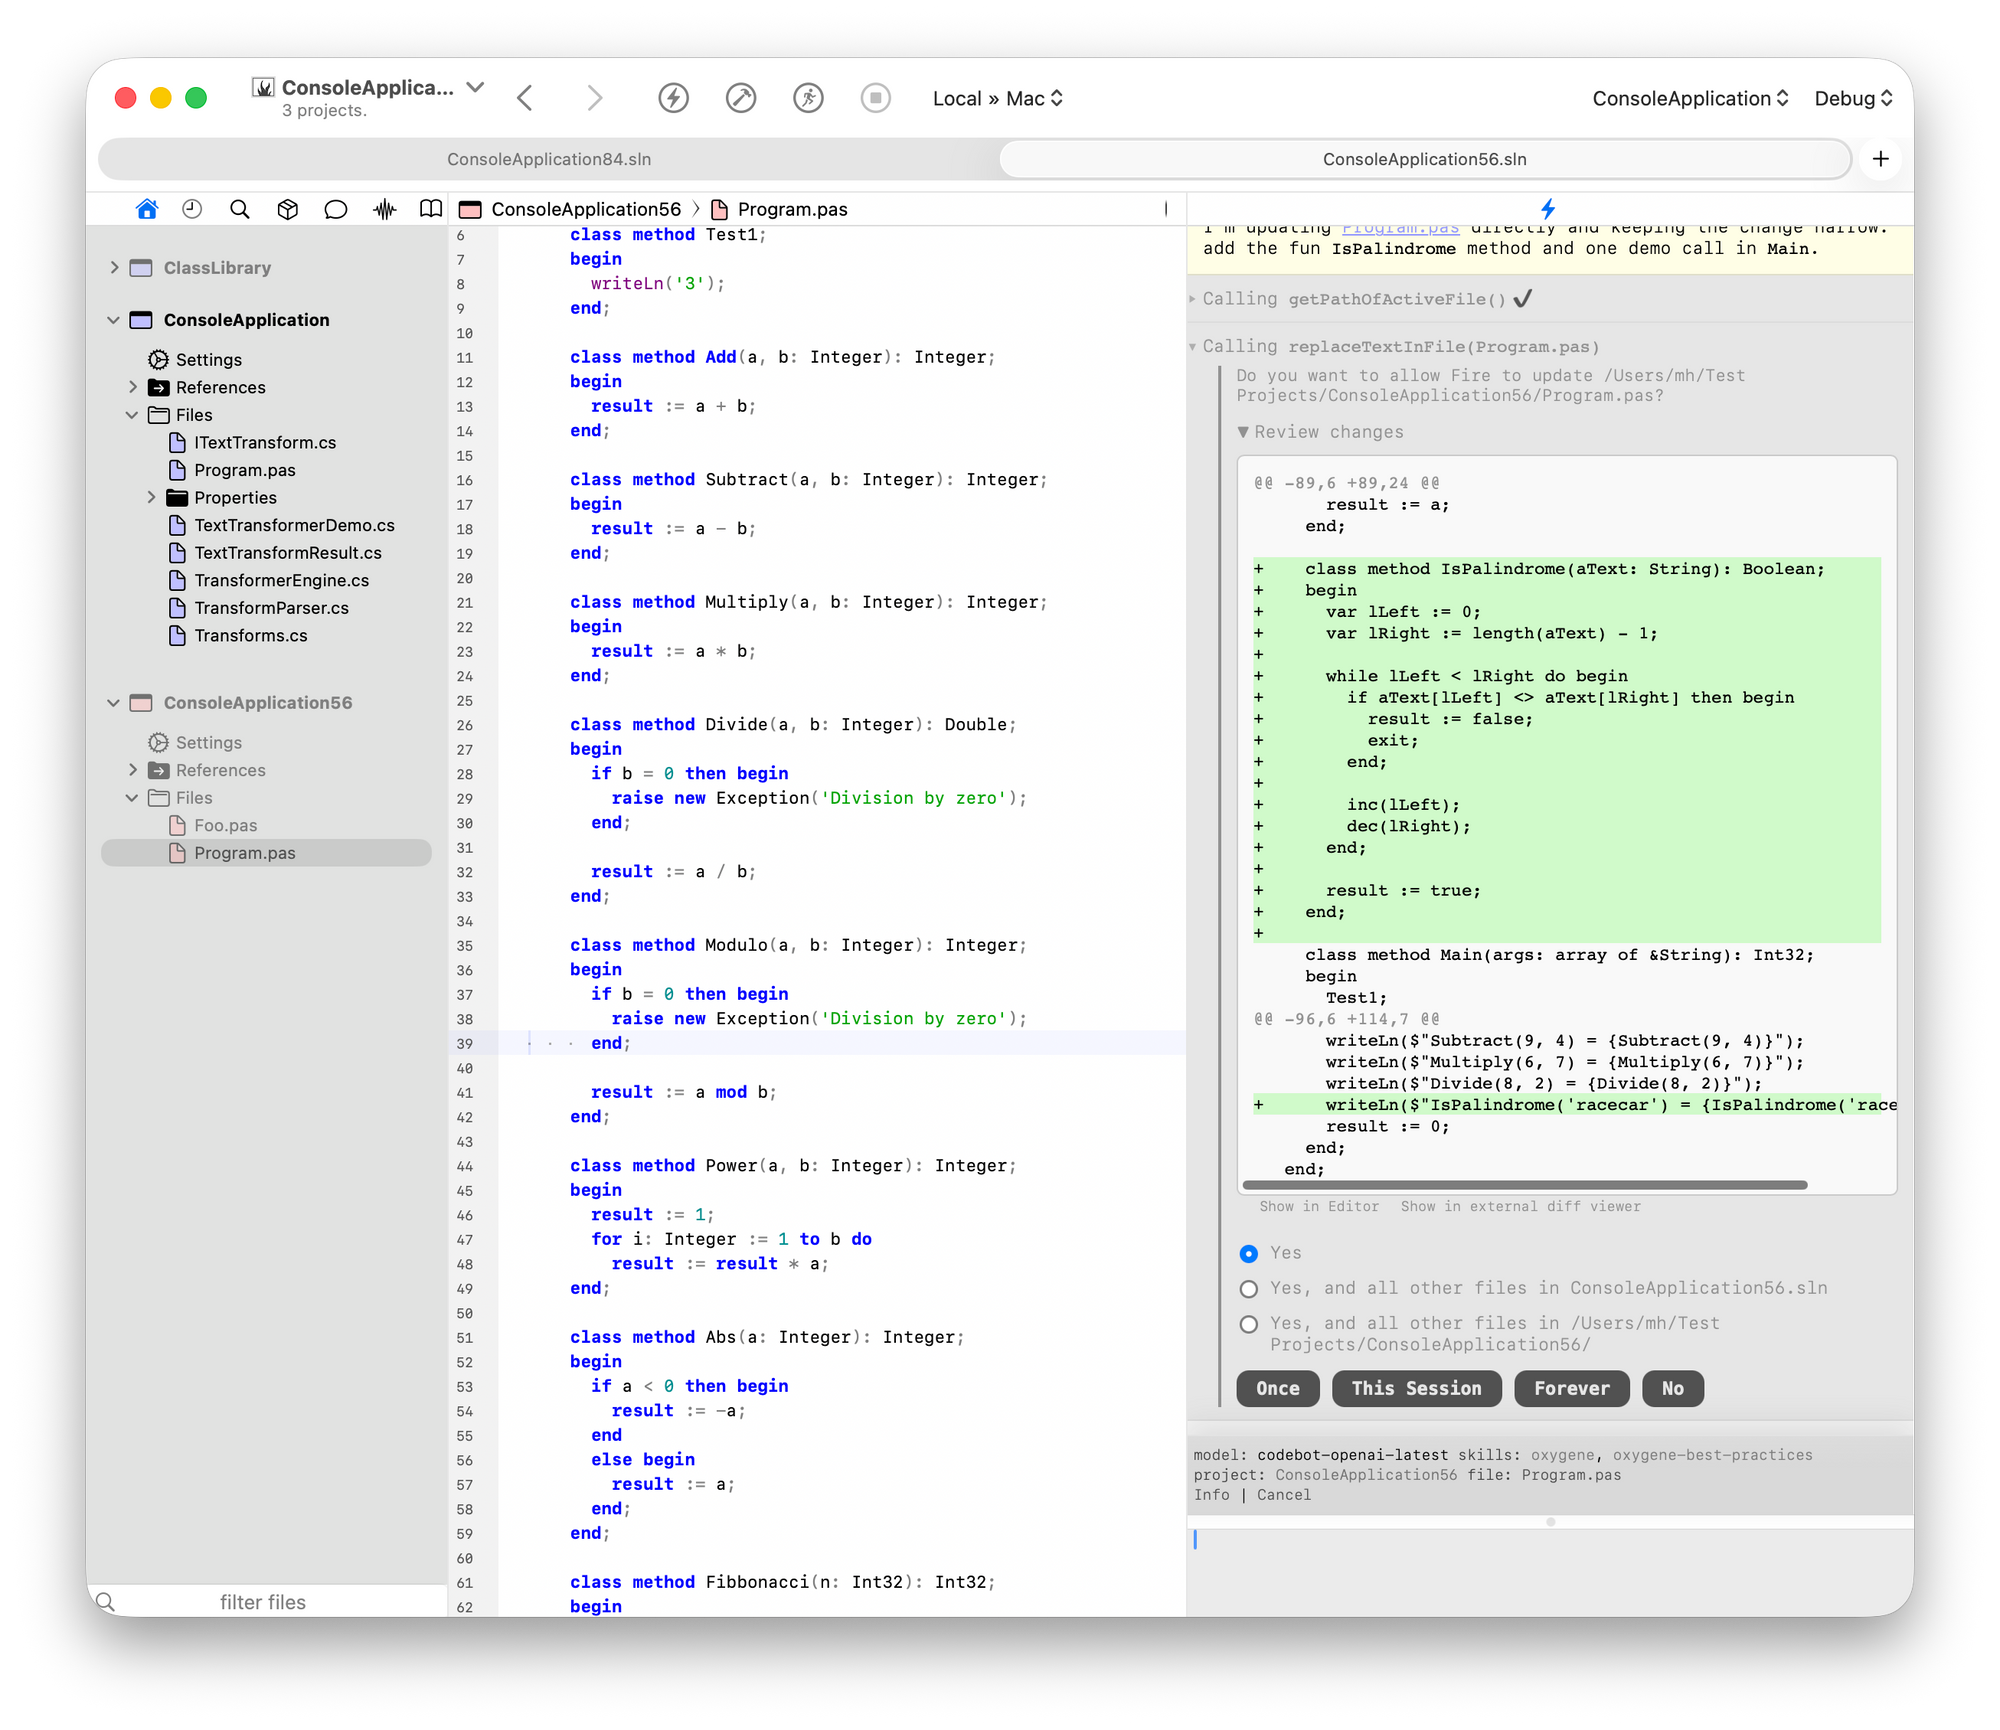
Task: Go forward with the right arrow
Action: click(x=595, y=98)
